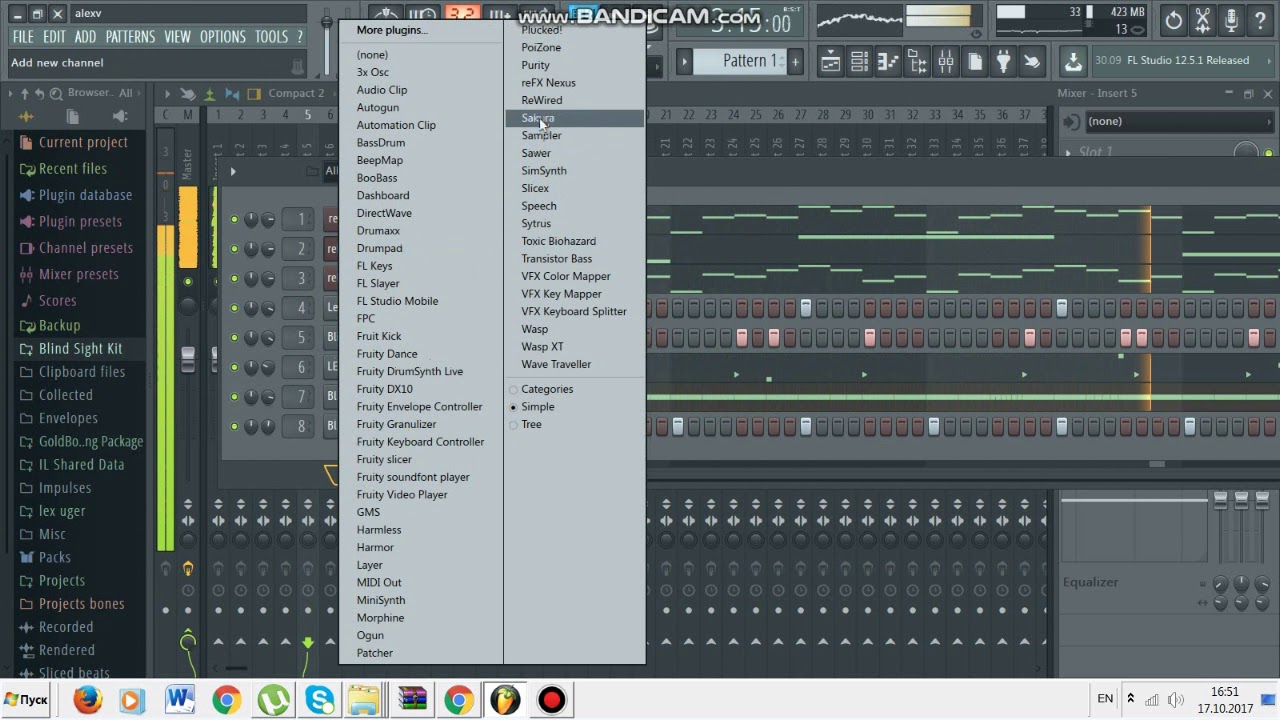Viewport: 1280px width, 720px height.
Task: Adjust the master volume slider
Action: [x=326, y=40]
